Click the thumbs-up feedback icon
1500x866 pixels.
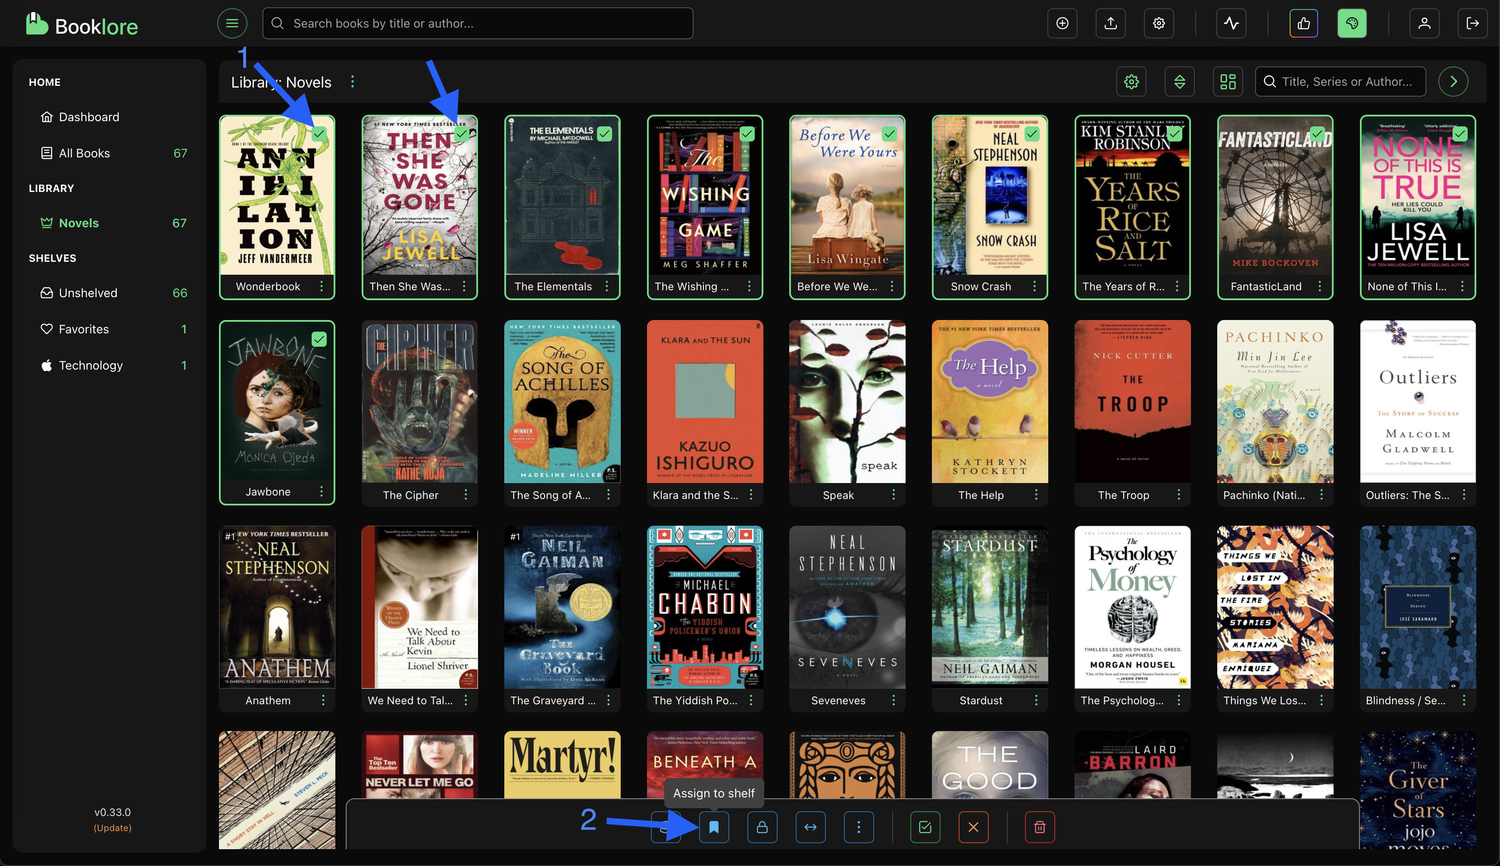1303,23
